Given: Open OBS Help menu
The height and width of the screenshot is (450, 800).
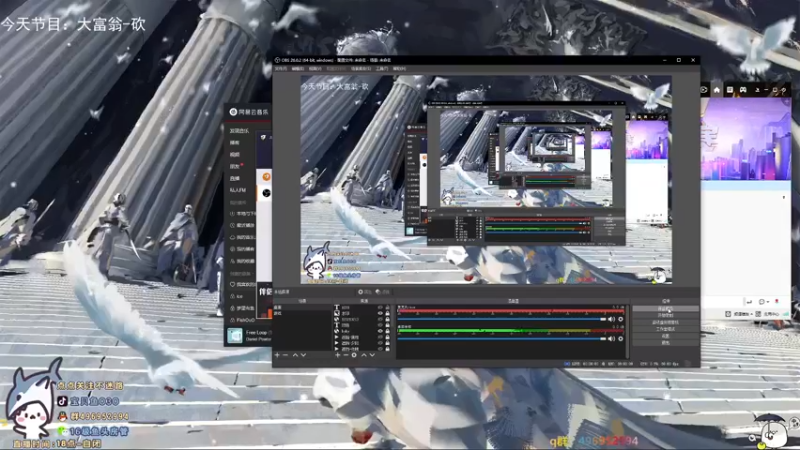Looking at the screenshot, I should (x=400, y=68).
